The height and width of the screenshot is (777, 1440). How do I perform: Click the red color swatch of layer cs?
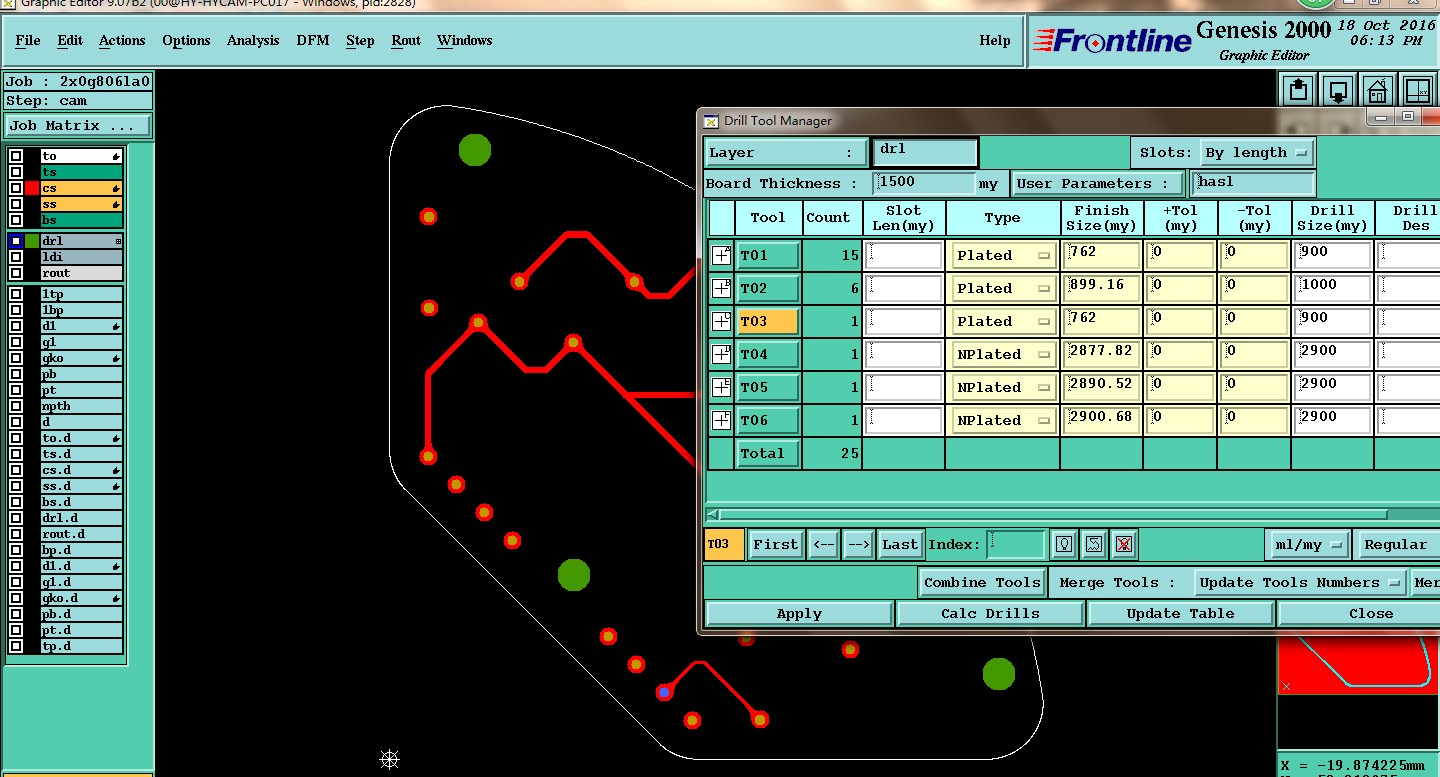click(32, 188)
